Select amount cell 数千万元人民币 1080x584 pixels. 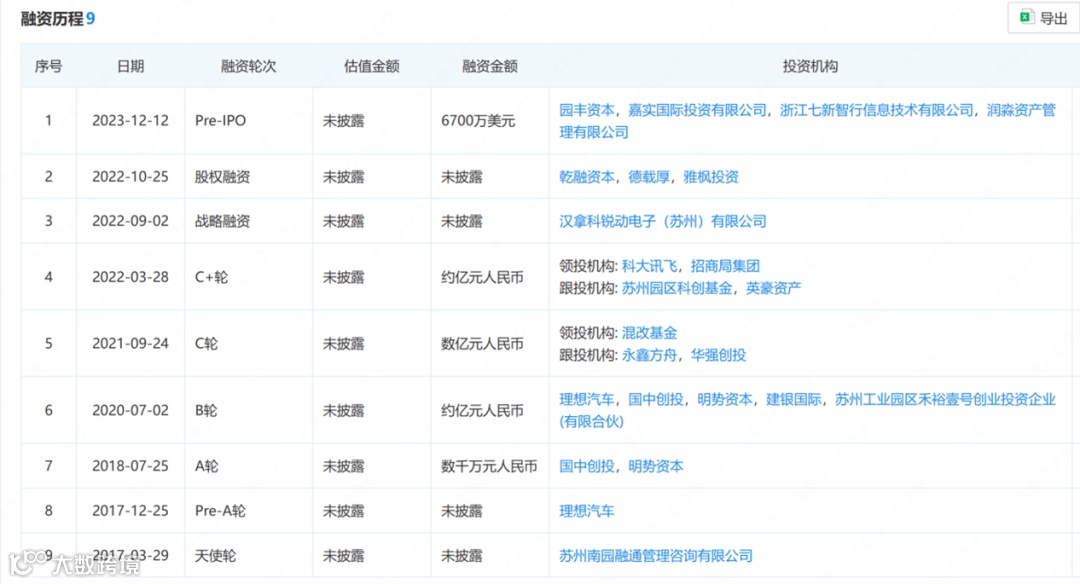[489, 466]
